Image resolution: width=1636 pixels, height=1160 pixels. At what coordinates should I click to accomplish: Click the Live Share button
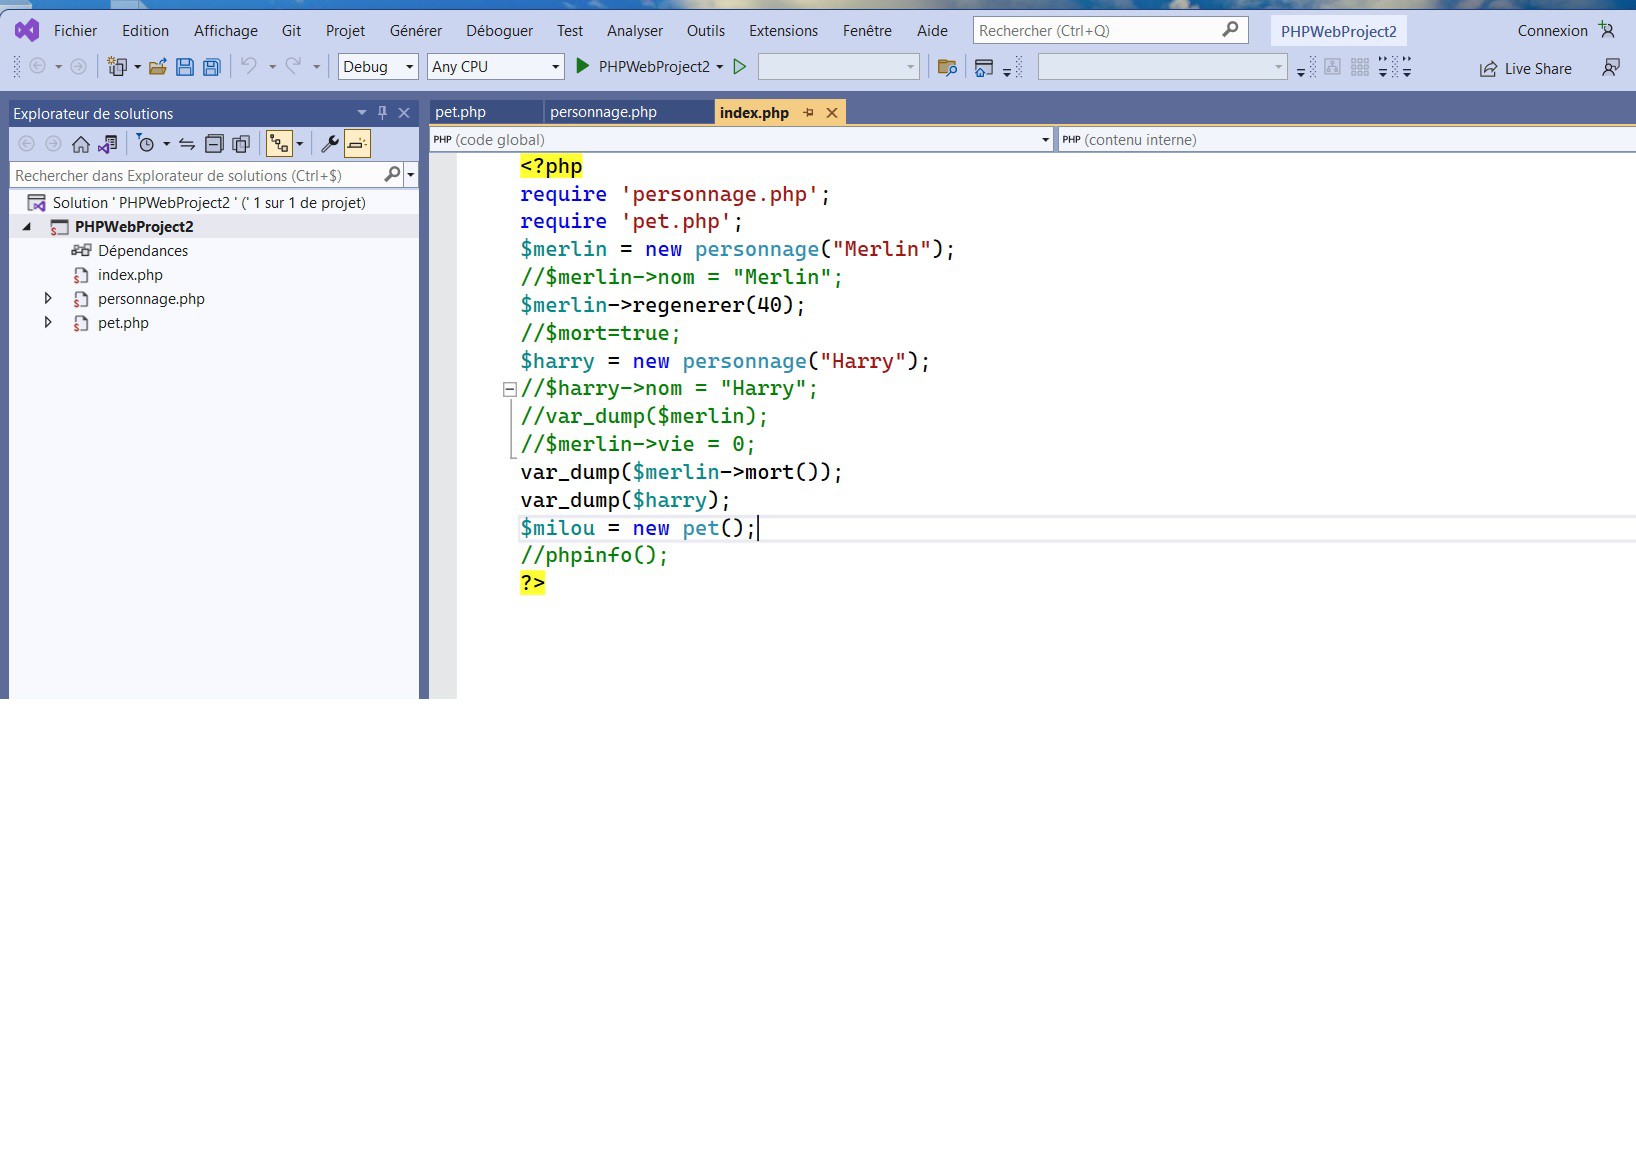click(x=1526, y=68)
